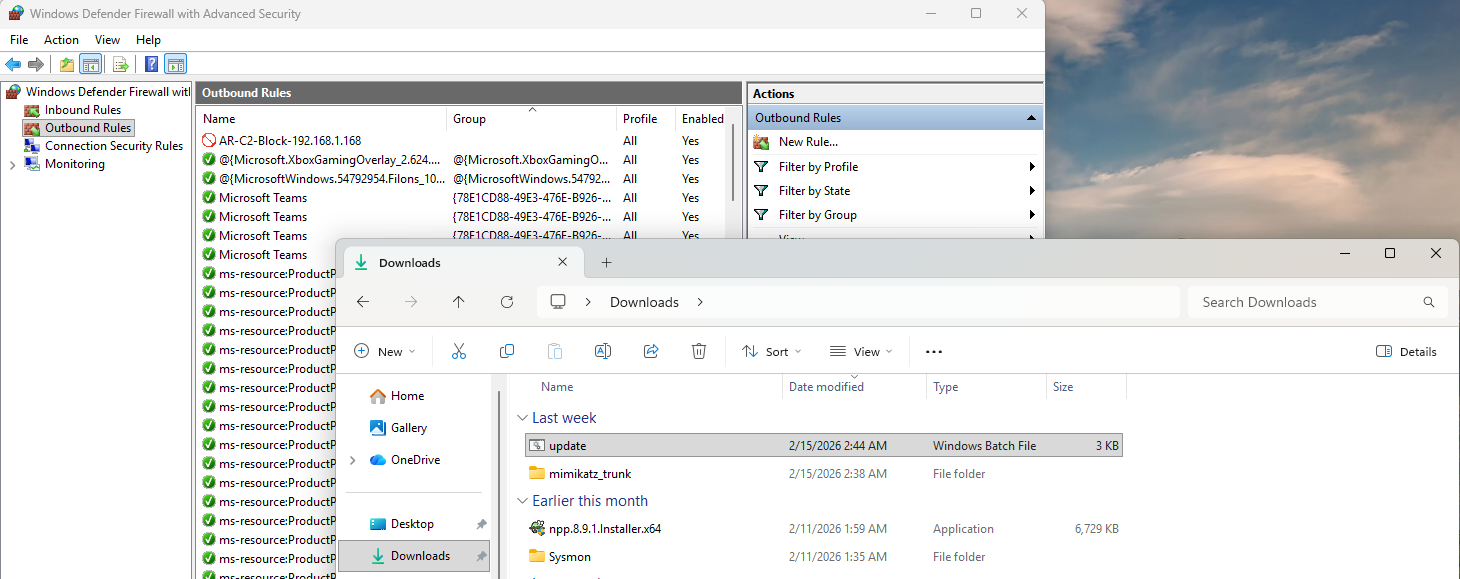Select Inbound Rules in the tree

[82, 110]
